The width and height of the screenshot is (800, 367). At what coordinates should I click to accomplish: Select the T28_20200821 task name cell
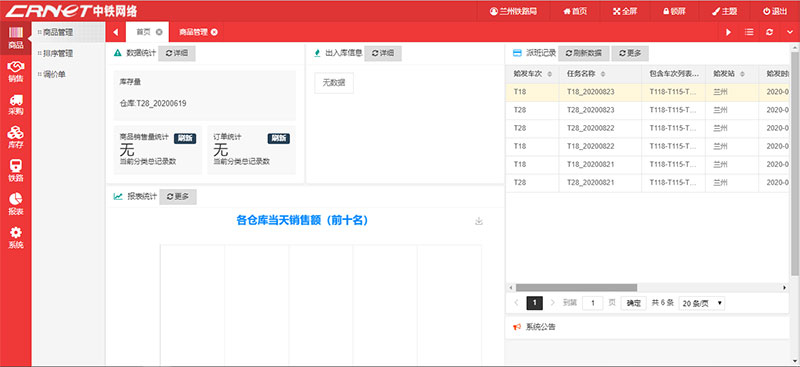point(600,183)
